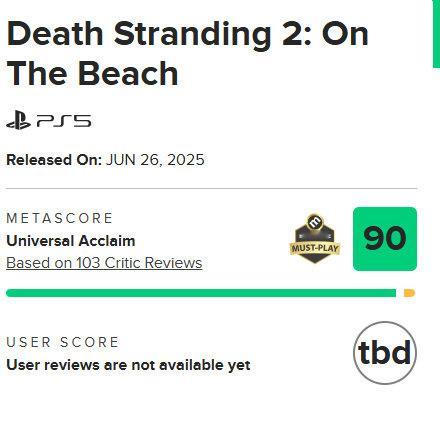Screen dimensions: 440x438
Task: Open Based on 103 Critic Reviews link
Action: tap(104, 263)
